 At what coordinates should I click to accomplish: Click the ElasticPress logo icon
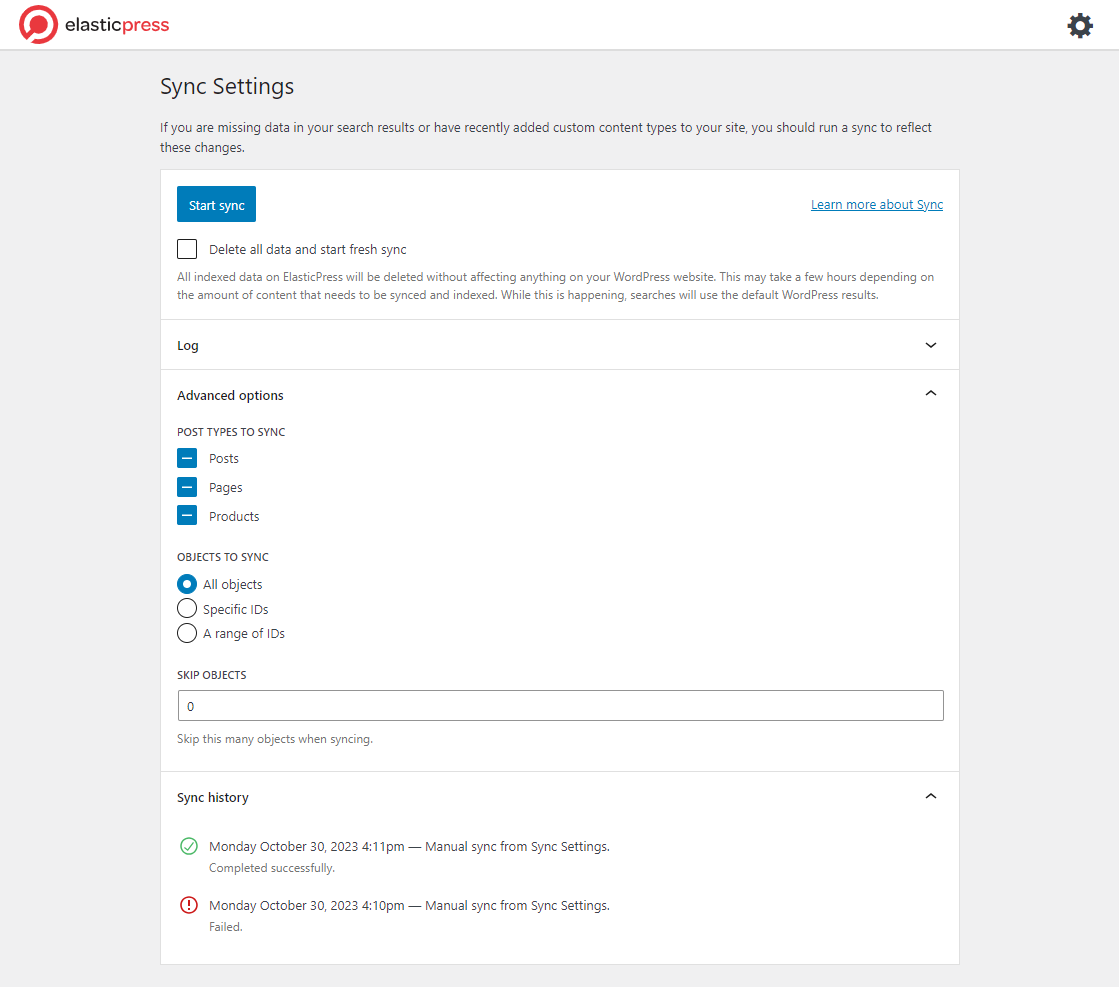point(38,25)
